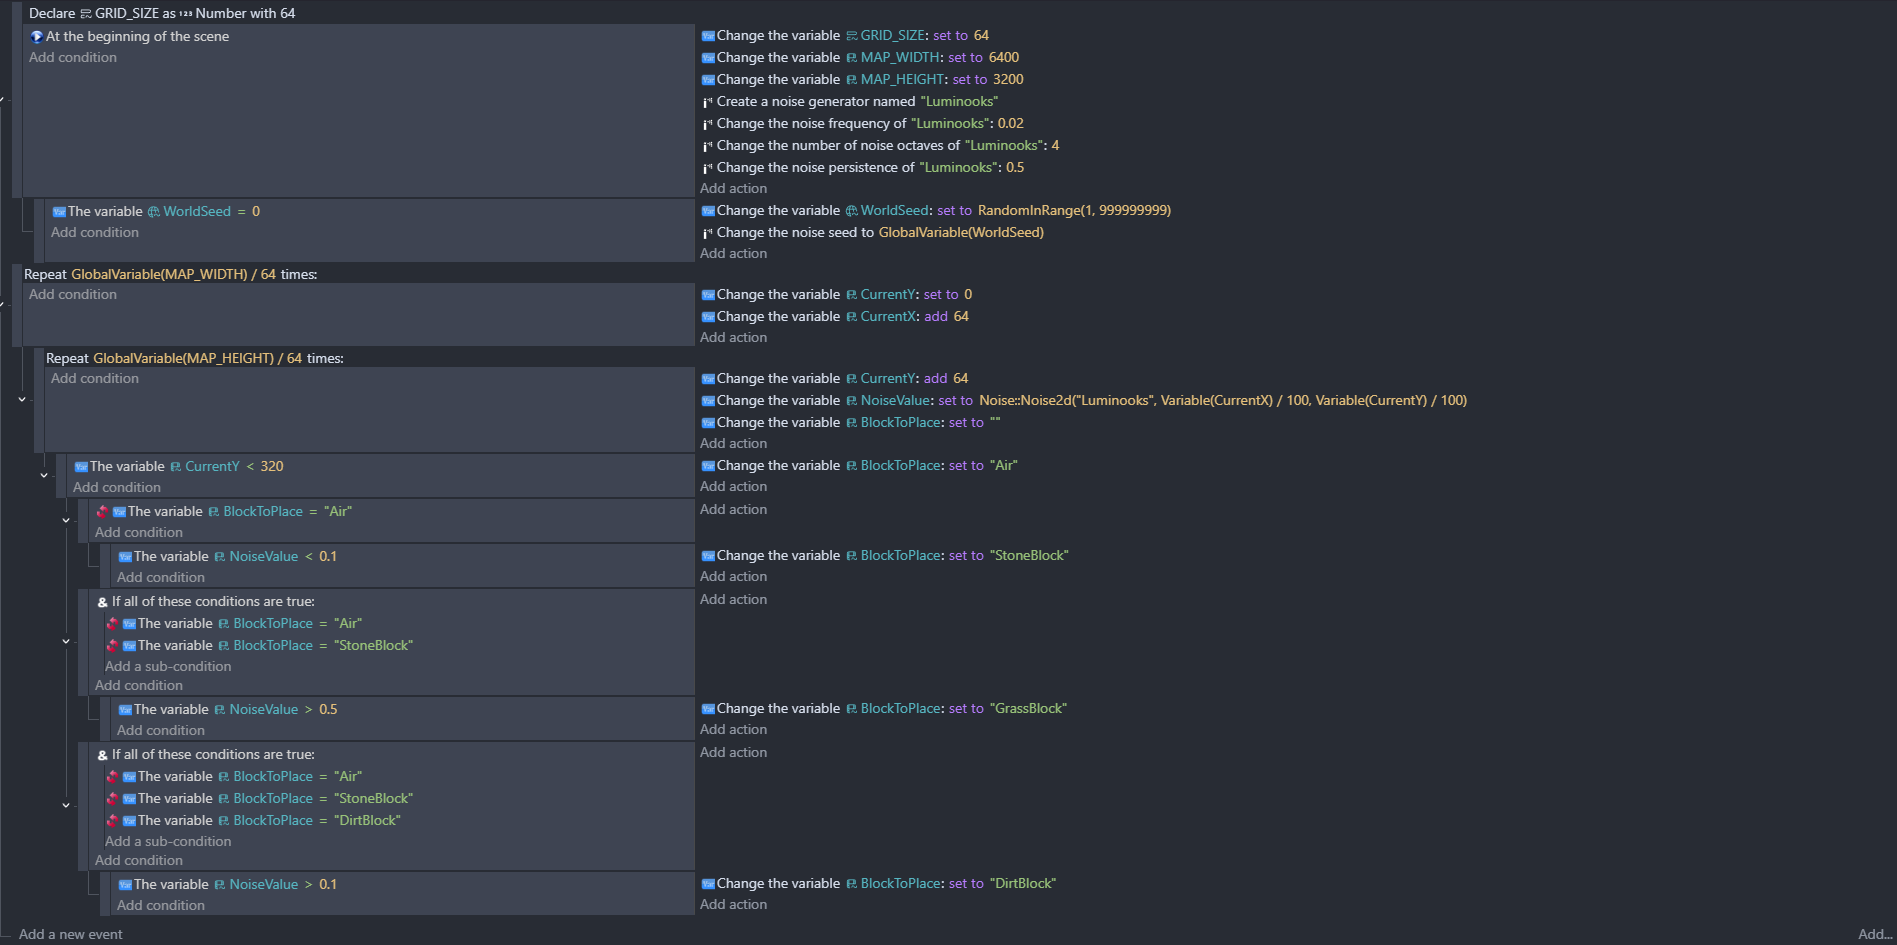Click the number type icon in the Declare GRID_SIZE line

[x=185, y=14]
